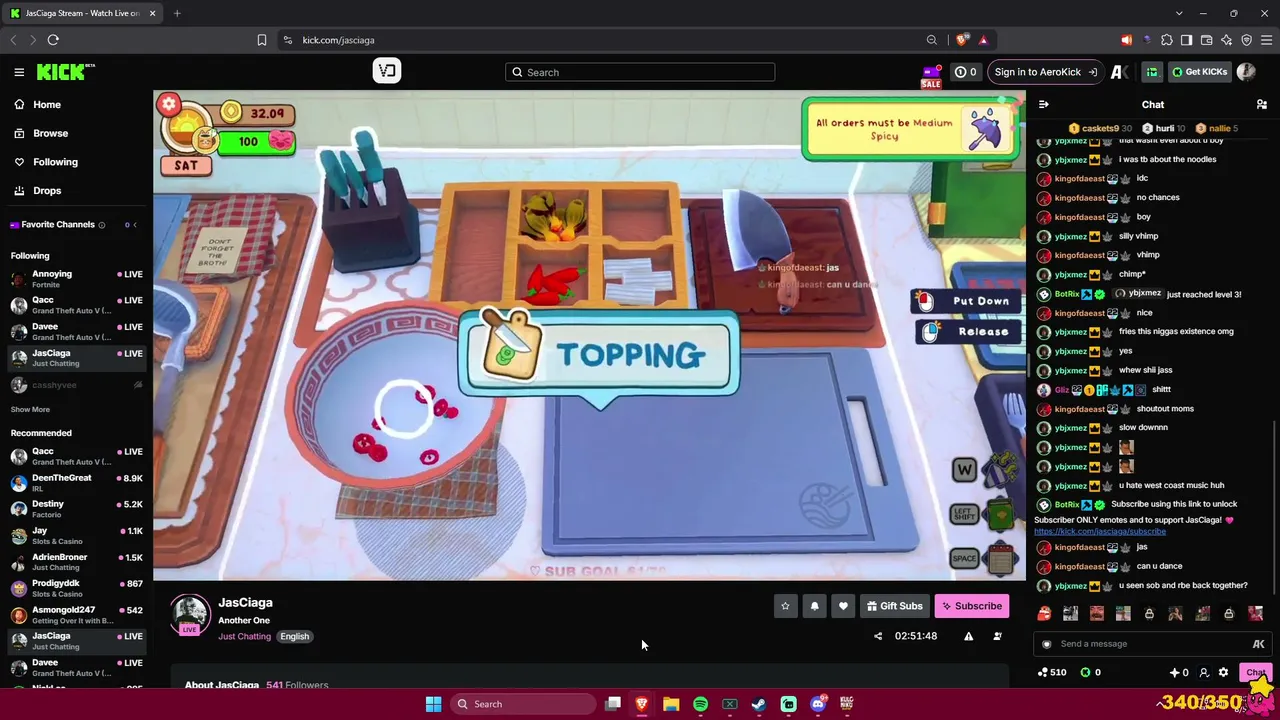Open Brave Wallet icon
Image resolution: width=1280 pixels, height=720 pixels.
pos(1206,40)
